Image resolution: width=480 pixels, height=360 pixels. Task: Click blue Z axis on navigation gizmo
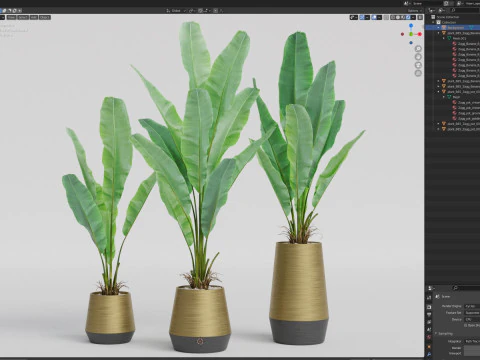(x=411, y=25)
